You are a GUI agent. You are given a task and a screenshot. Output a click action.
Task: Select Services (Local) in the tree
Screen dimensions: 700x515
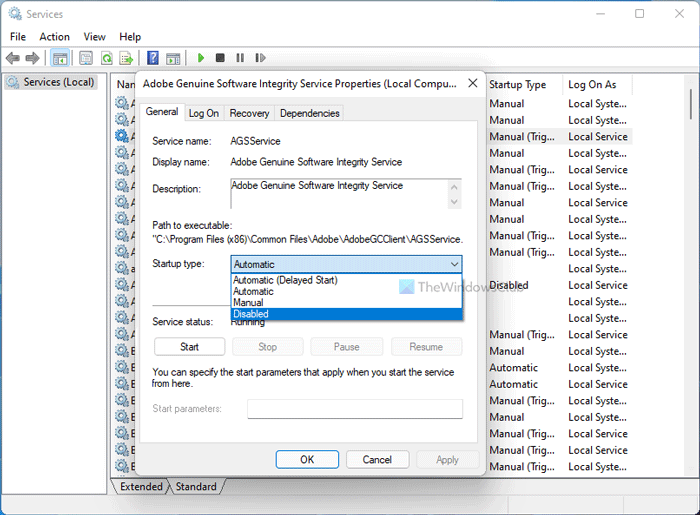pos(58,82)
